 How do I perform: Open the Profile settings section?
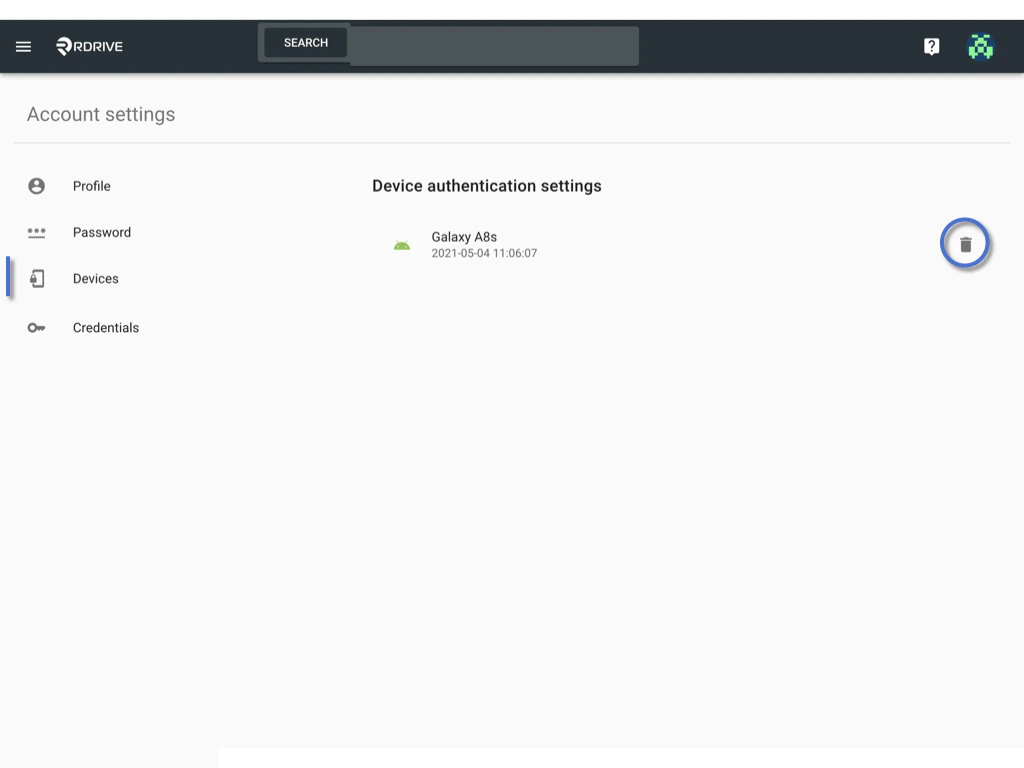tap(91, 186)
